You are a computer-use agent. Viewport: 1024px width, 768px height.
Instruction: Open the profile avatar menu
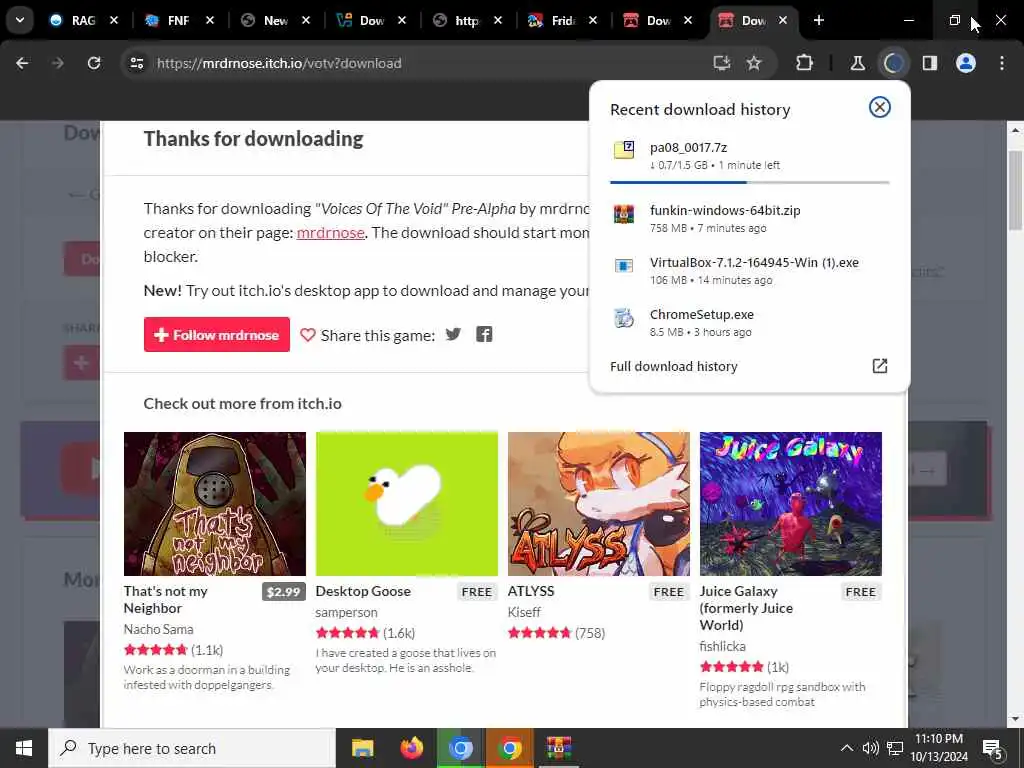coord(966,63)
